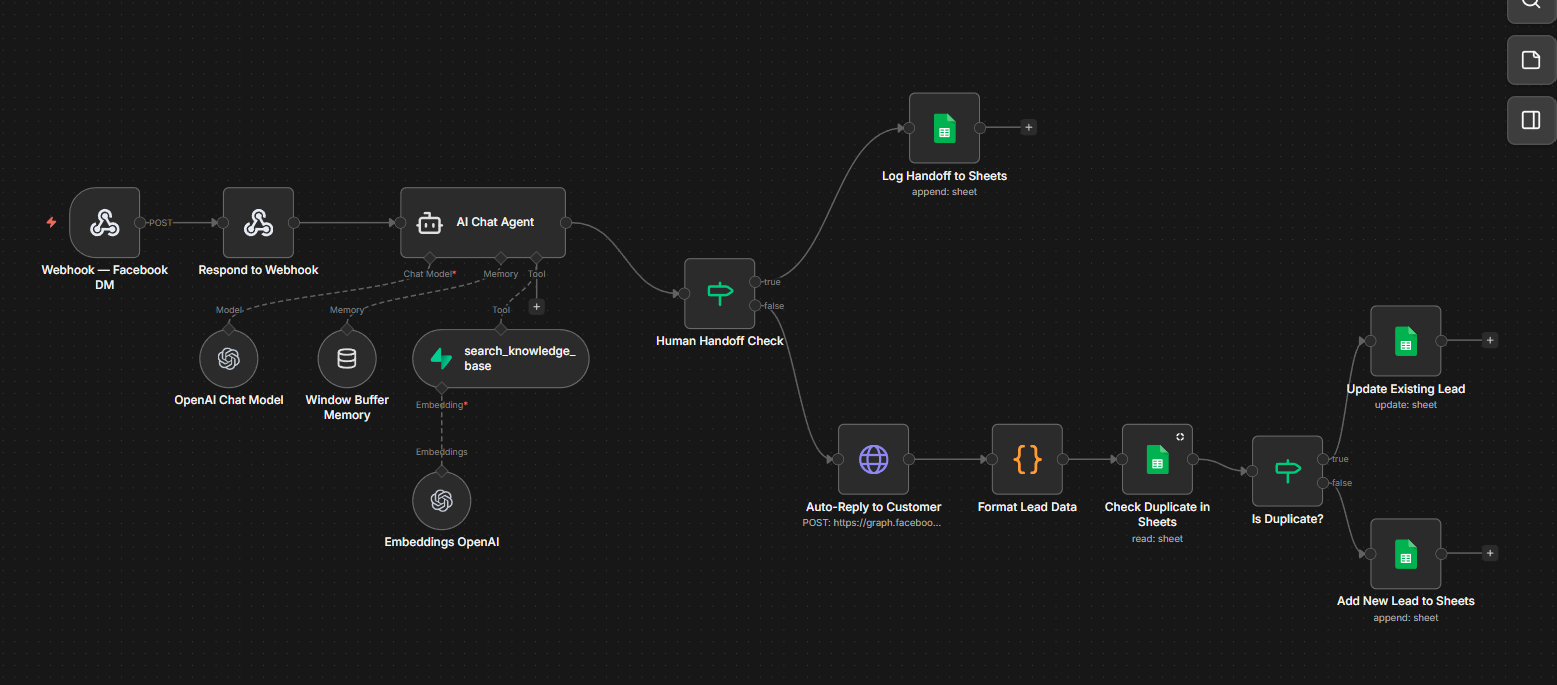1557x685 pixels.
Task: Click the small indicator on Check Duplicate node
Action: pos(1180,436)
